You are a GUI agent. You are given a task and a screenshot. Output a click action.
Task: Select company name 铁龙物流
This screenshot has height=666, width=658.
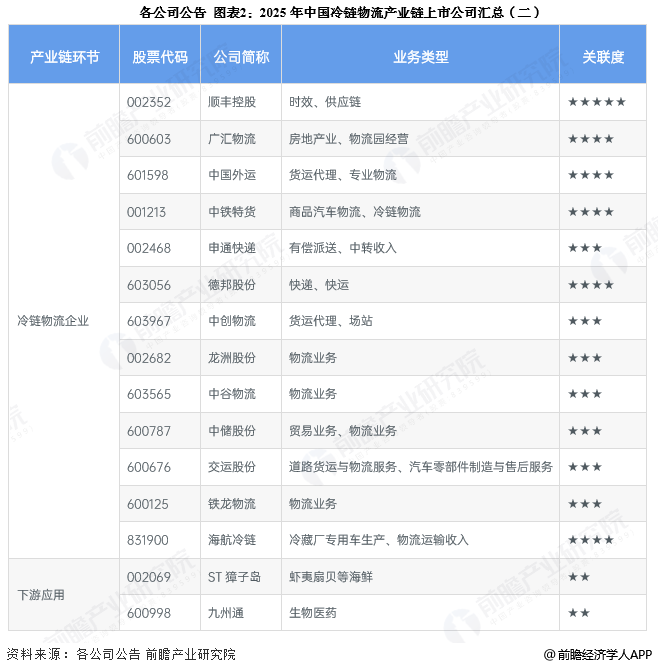pos(232,504)
